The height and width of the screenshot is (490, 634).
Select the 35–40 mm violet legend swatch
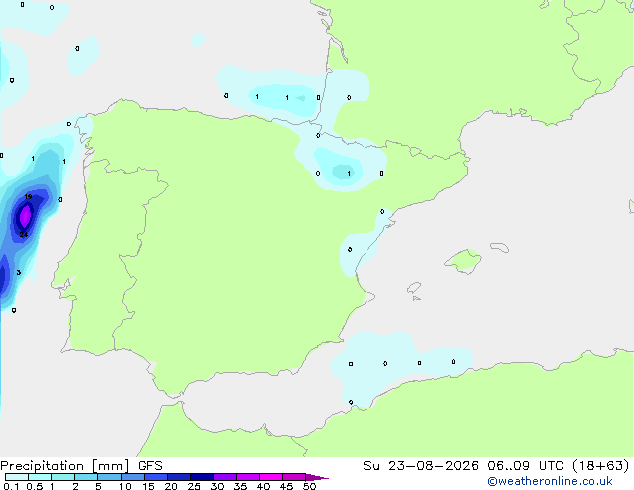[248, 477]
